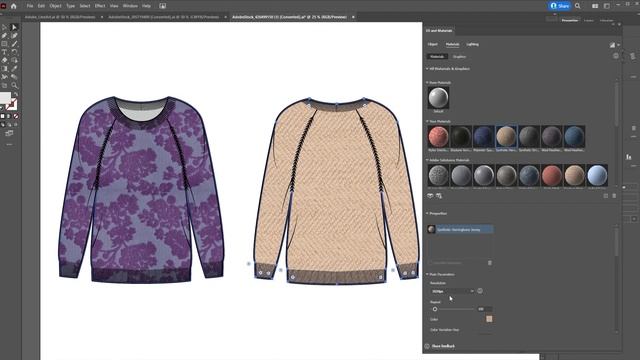Click the Home icon in the top bar
The width and height of the screenshot is (640, 360).
point(13,6)
